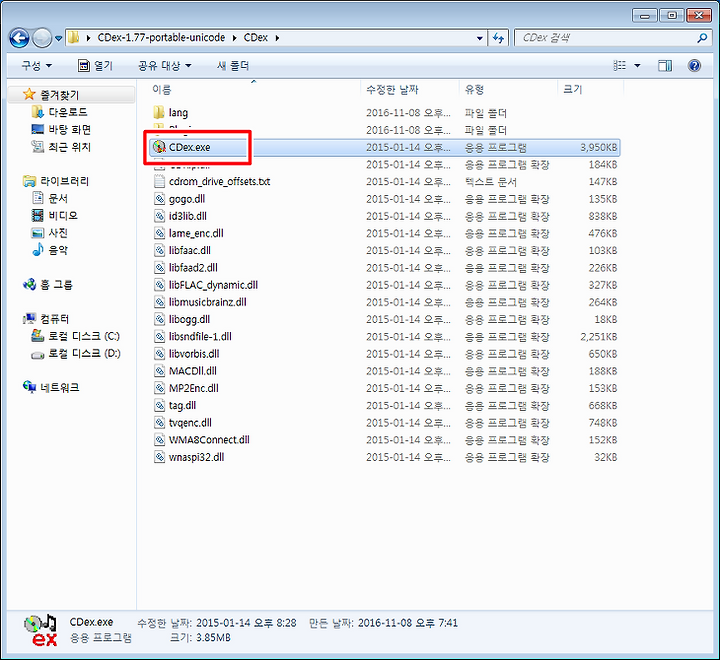Sort by 크기 size column header

click(573, 90)
